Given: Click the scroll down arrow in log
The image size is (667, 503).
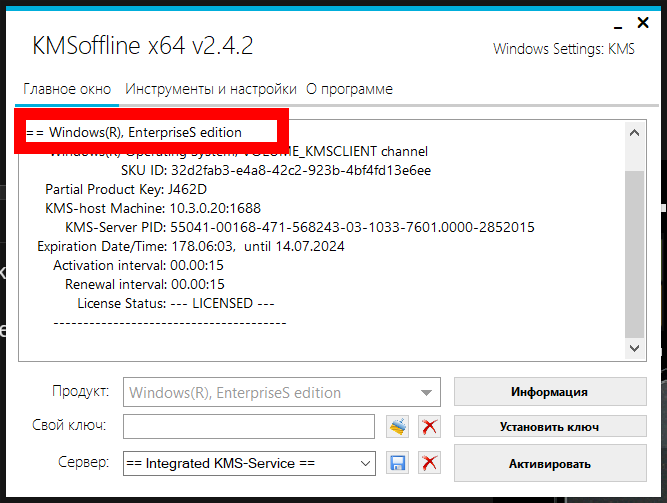Looking at the screenshot, I should [634, 348].
